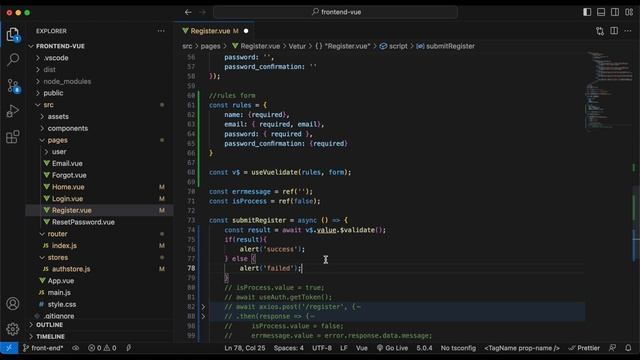This screenshot has height=360, width=640.
Task: Open the Accounts menu icon
Action: pyautogui.click(x=13, y=304)
